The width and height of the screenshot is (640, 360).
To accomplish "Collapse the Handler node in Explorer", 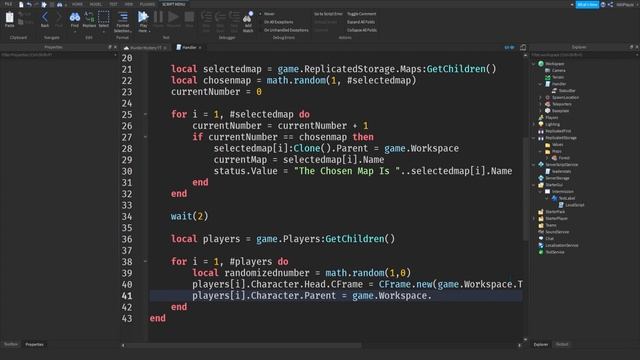I will [540, 84].
